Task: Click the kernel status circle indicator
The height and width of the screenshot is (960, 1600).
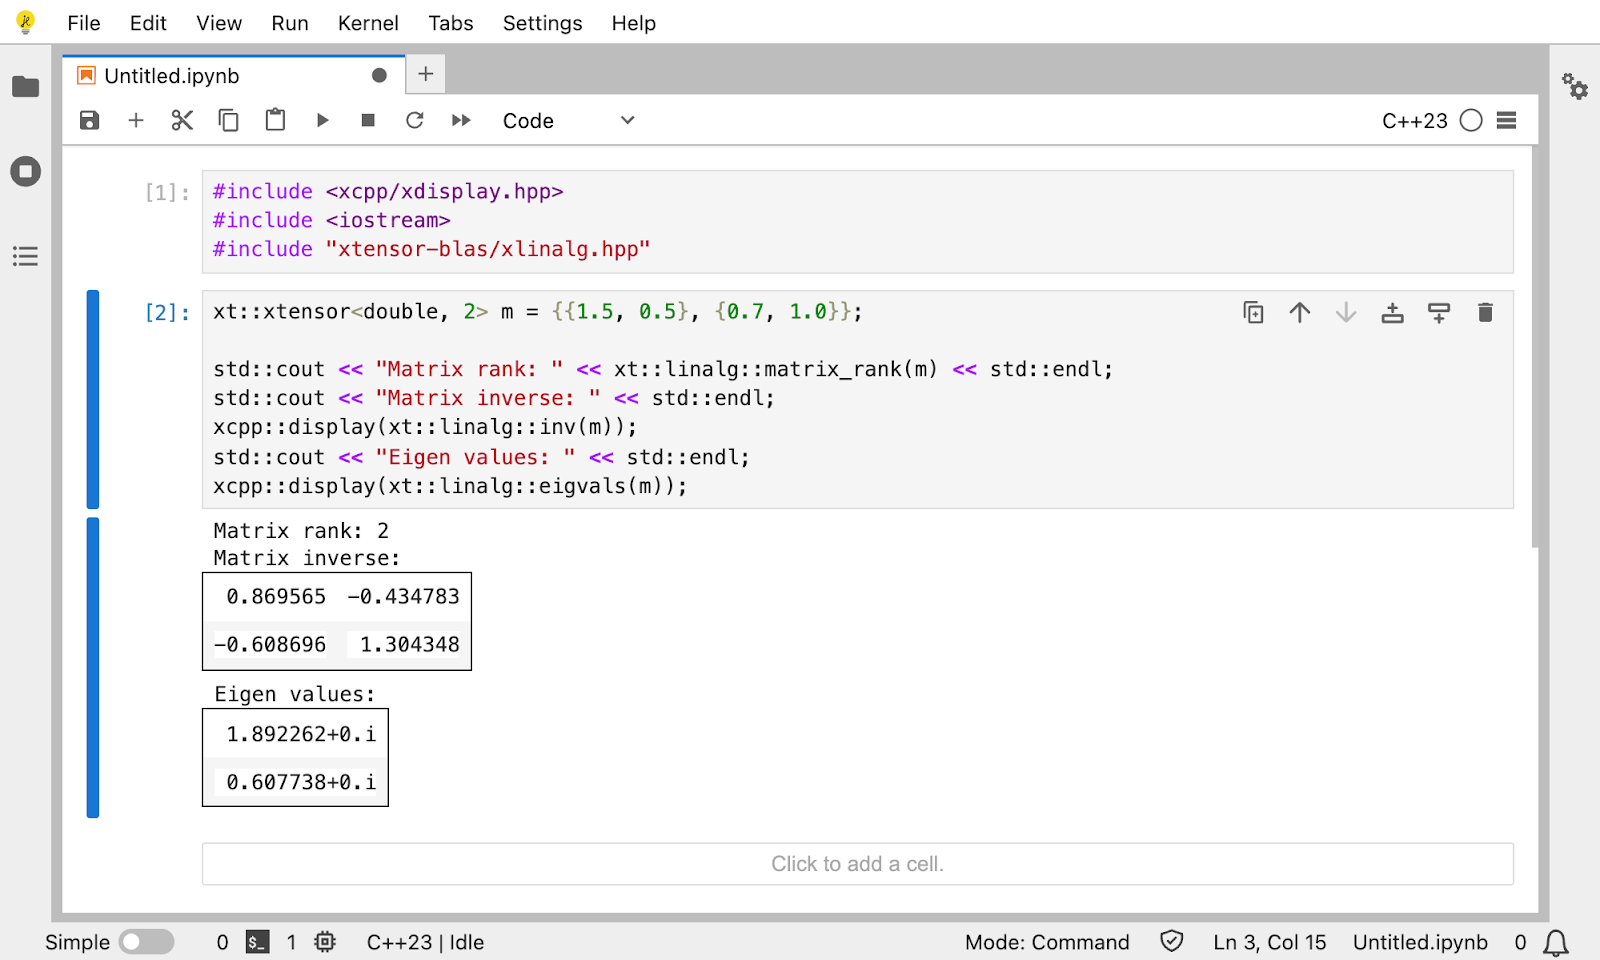Action: tap(1471, 120)
